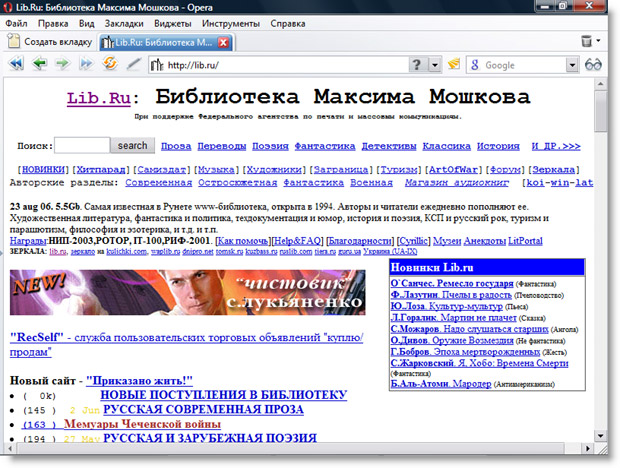The width and height of the screenshot is (620, 468).
Task: Open the Файл menu
Action: [x=16, y=24]
